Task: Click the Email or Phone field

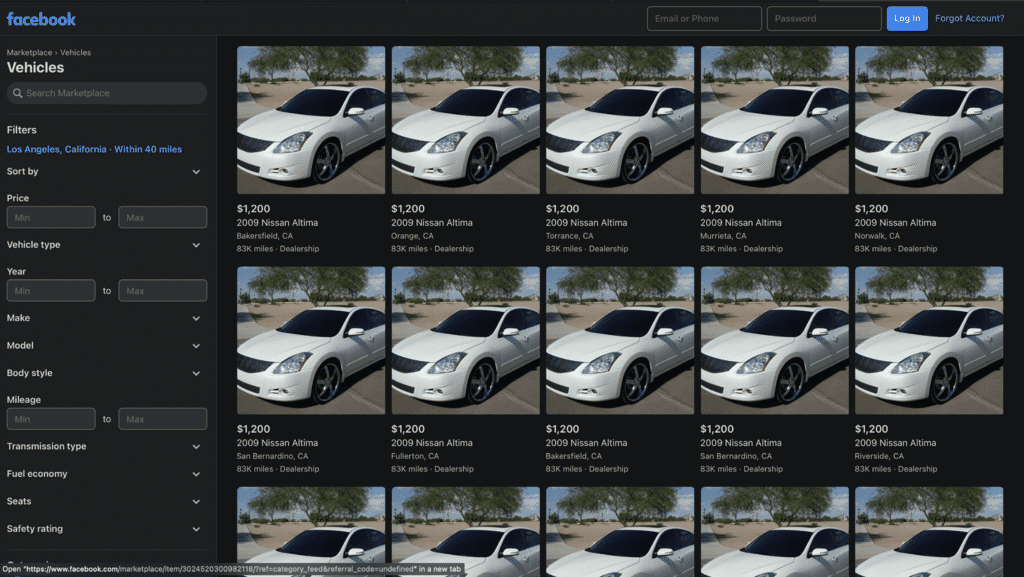Action: click(704, 17)
